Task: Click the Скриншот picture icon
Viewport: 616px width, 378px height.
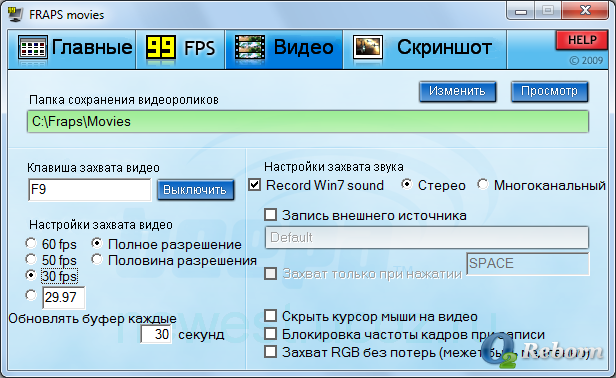Action: [368, 48]
